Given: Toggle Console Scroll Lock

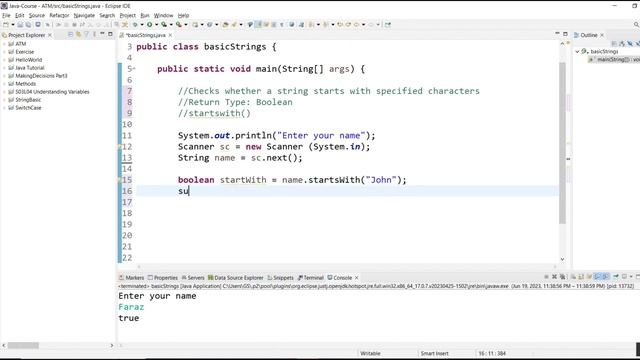Looking at the screenshot, I should pyautogui.click(x=580, y=277).
